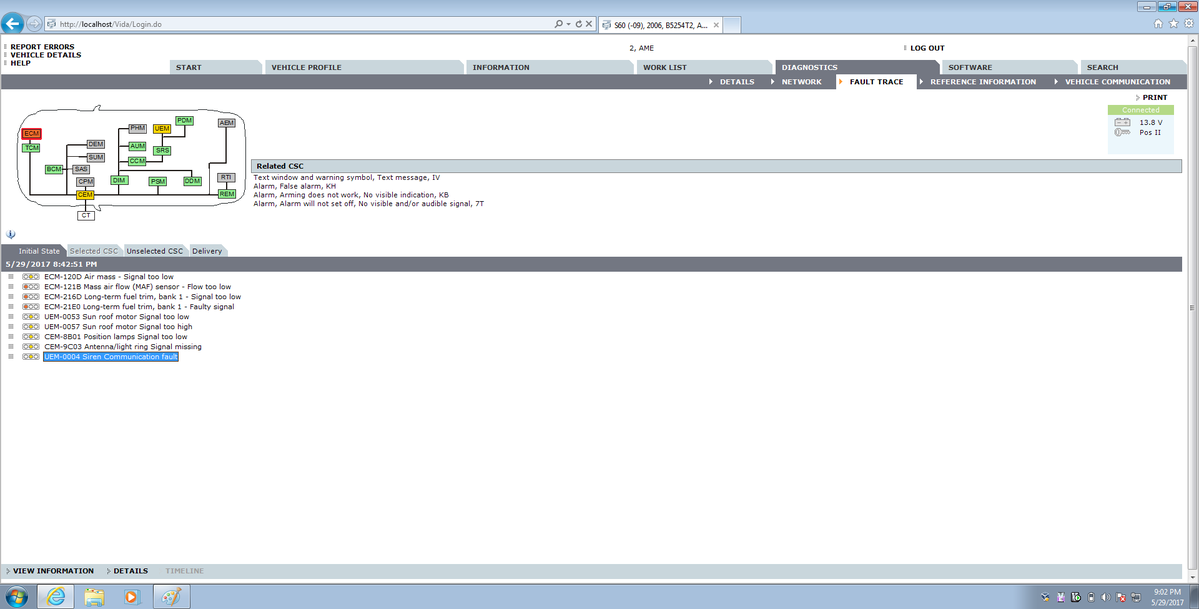Click the PRINT button
The width and height of the screenshot is (1199, 609).
1154,97
